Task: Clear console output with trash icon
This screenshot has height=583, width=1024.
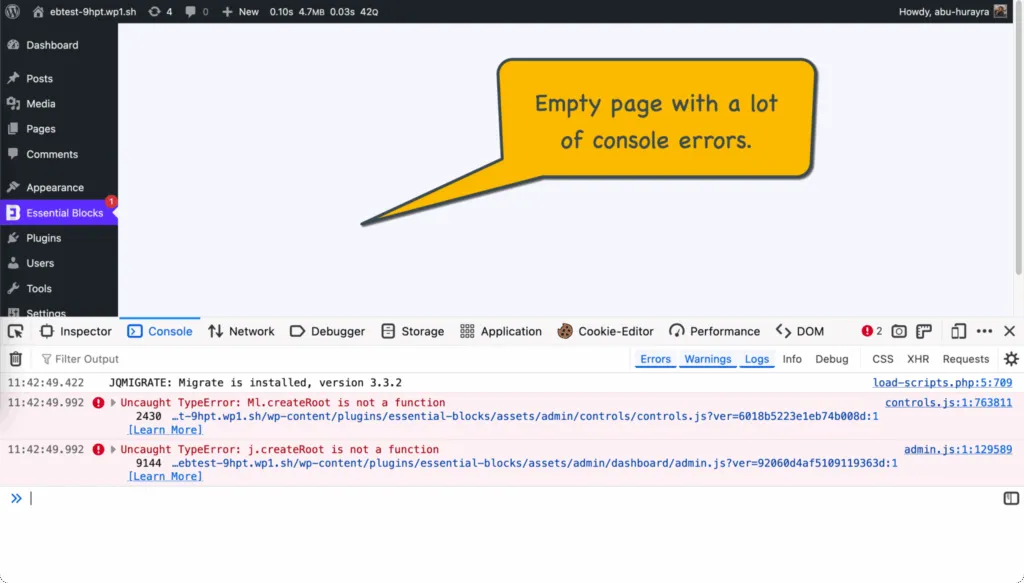Action: point(16,359)
